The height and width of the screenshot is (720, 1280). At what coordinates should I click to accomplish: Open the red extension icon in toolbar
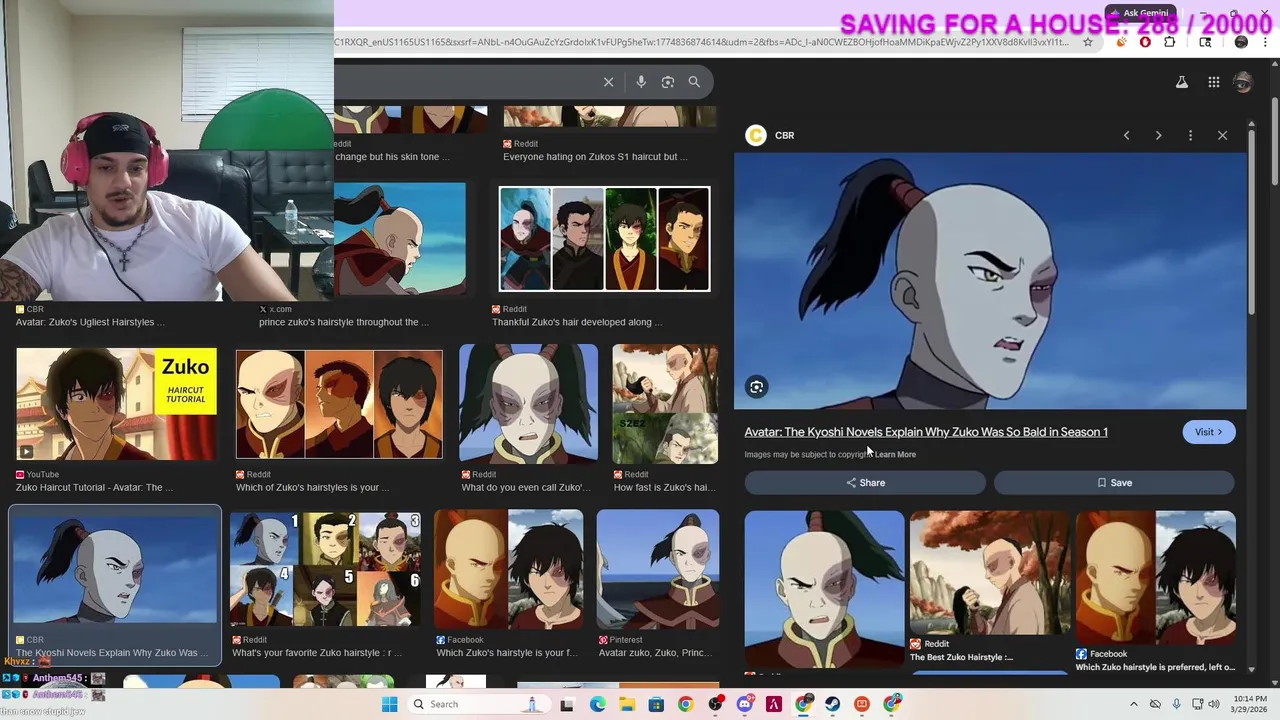[1144, 42]
